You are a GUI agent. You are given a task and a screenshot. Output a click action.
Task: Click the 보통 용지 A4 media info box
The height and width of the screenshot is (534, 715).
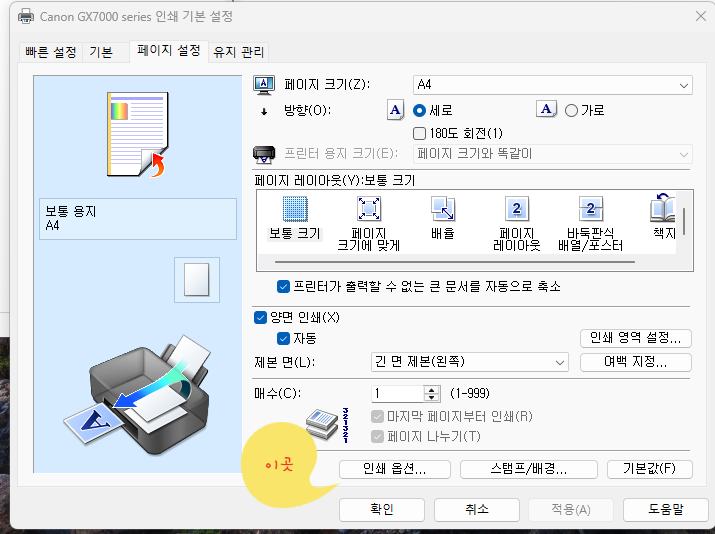click(138, 219)
